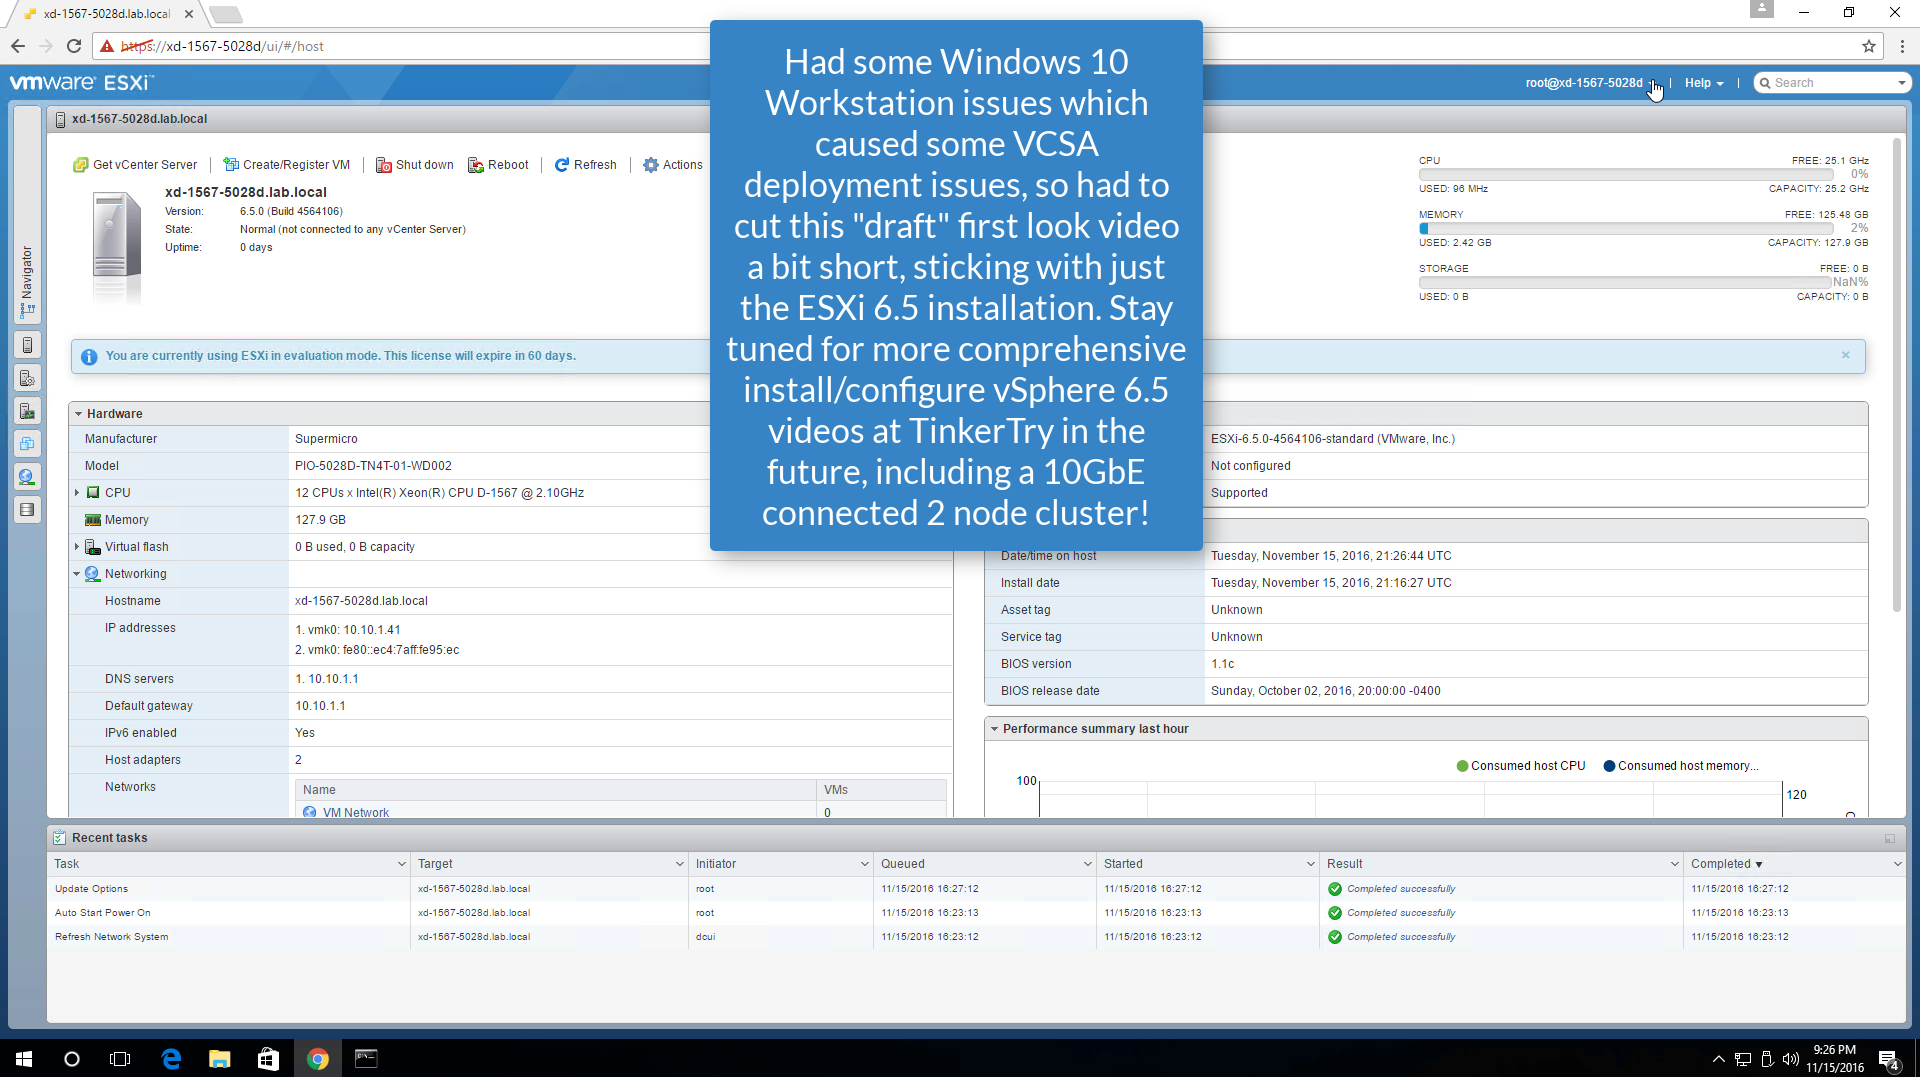
Task: Open the root@xd-1567-5028d user menu
Action: pos(1590,83)
